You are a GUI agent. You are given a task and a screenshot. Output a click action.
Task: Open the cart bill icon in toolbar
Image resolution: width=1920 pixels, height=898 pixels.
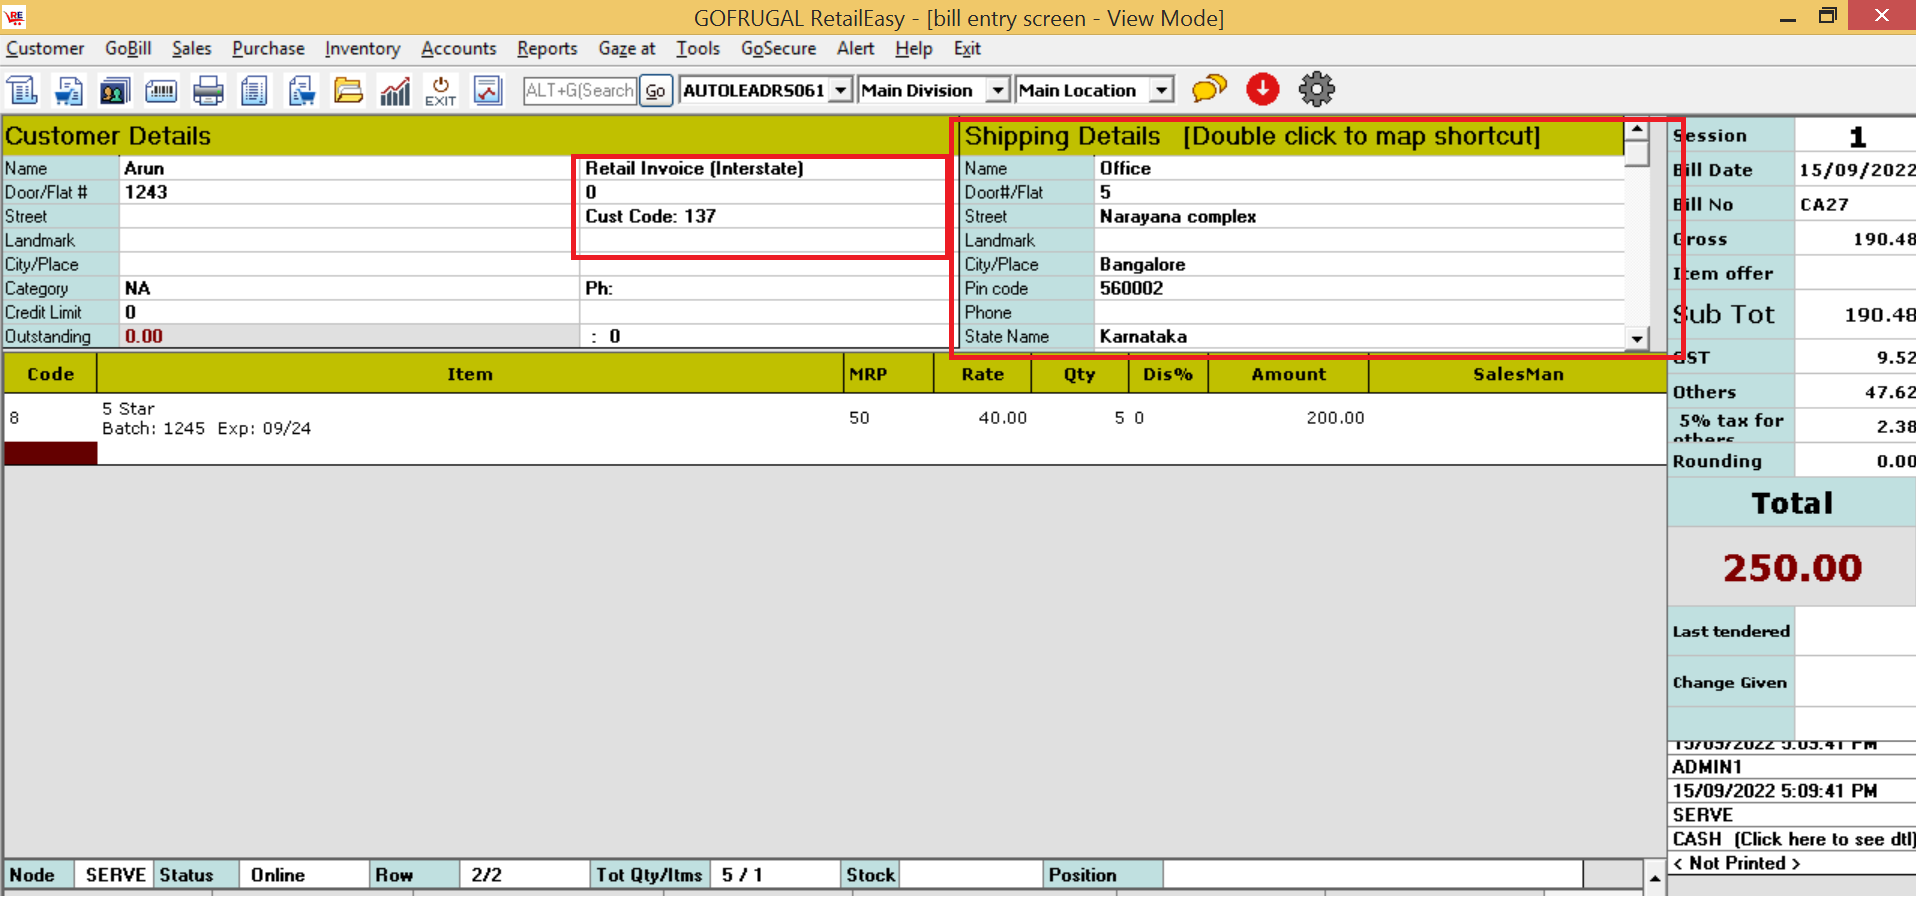(x=68, y=90)
